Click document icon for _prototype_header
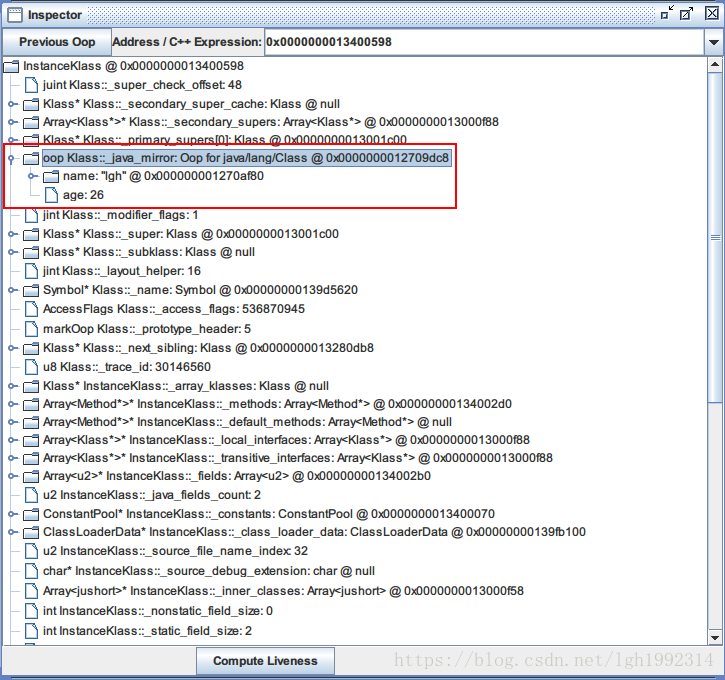The width and height of the screenshot is (725, 680). pyautogui.click(x=31, y=329)
